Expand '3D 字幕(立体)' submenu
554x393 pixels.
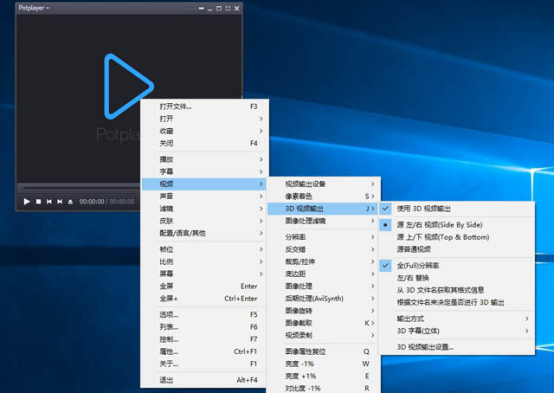click(x=456, y=331)
